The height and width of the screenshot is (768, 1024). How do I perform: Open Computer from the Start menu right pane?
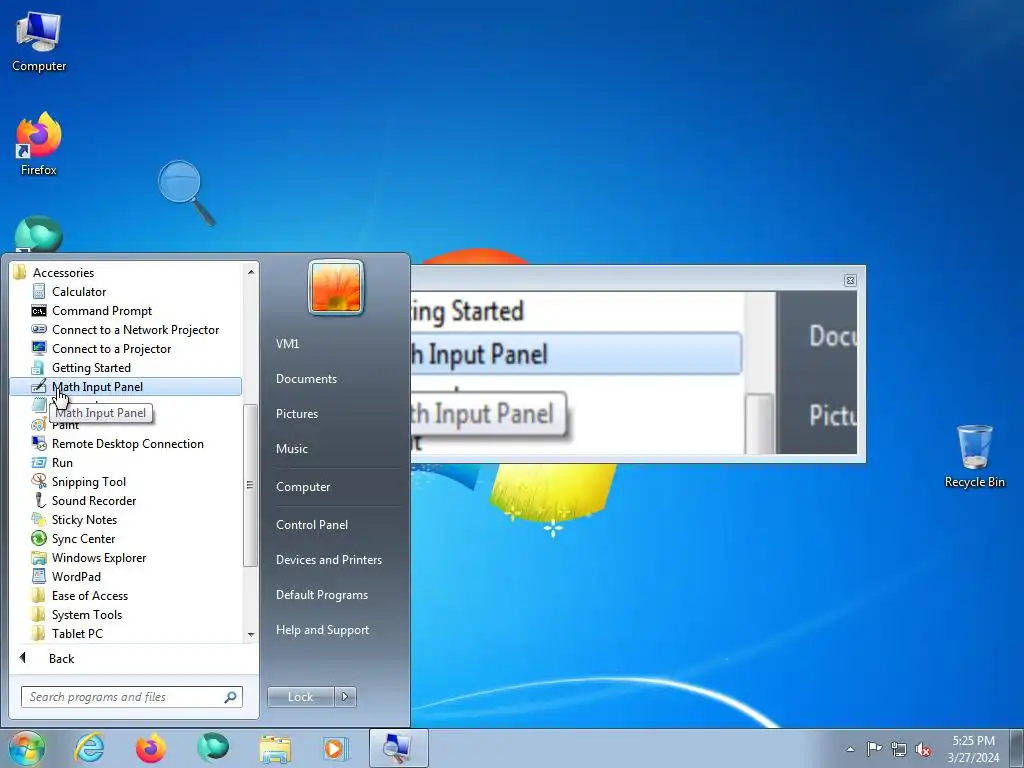tap(303, 487)
